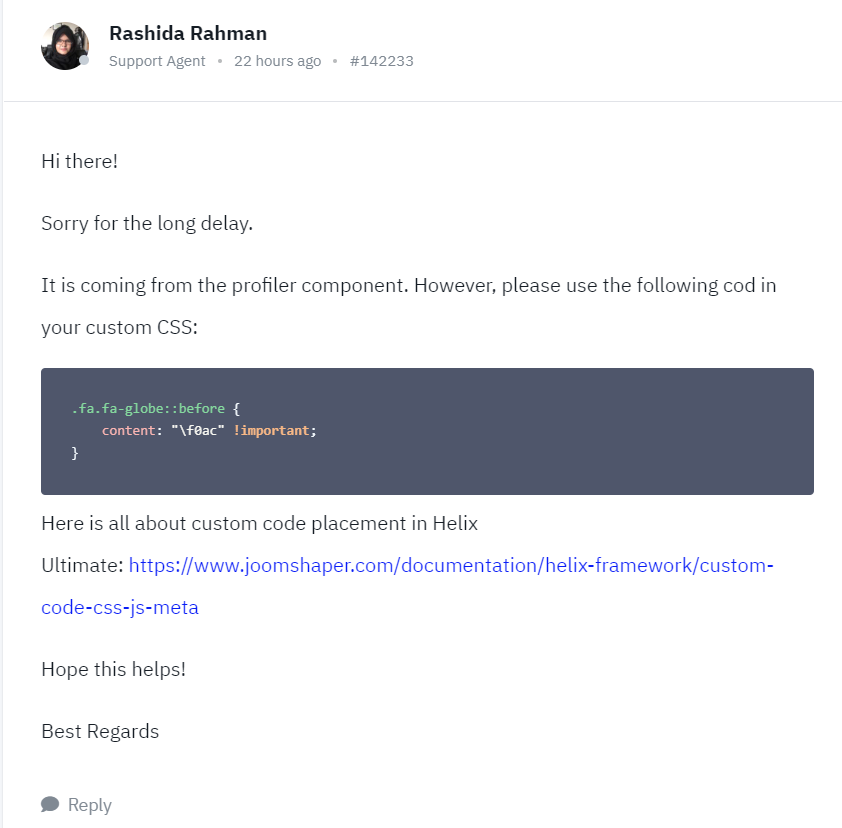Viewport: 842px width, 828px height.
Task: Click the closing brace in the code block
Action: [x=75, y=453]
